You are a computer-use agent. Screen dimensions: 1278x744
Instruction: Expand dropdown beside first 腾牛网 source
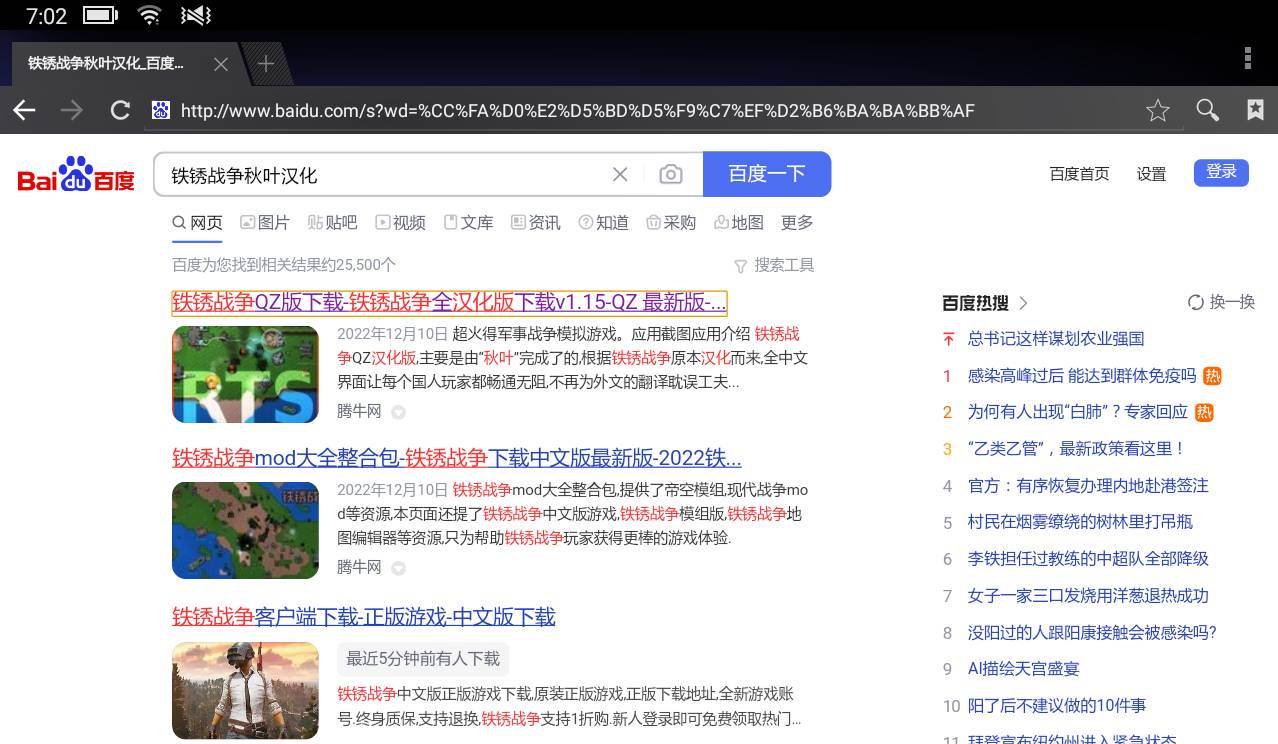398,412
